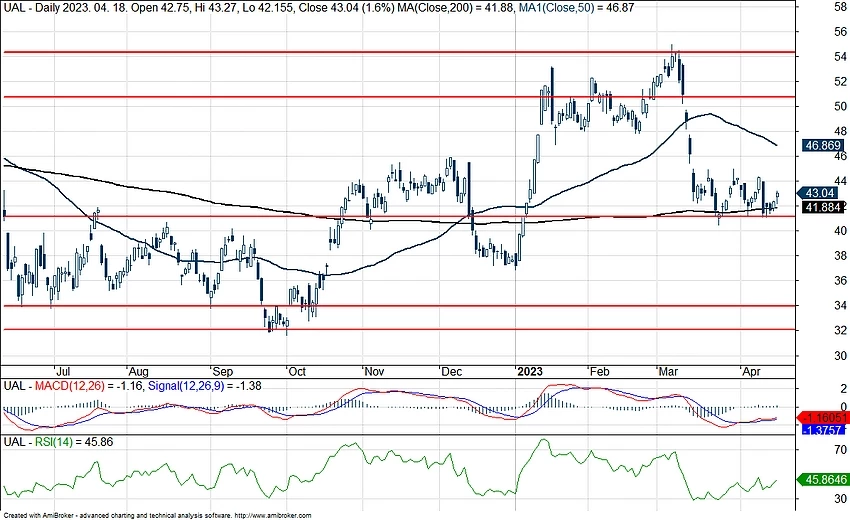Click the Dec label on date axis

pos(451,371)
